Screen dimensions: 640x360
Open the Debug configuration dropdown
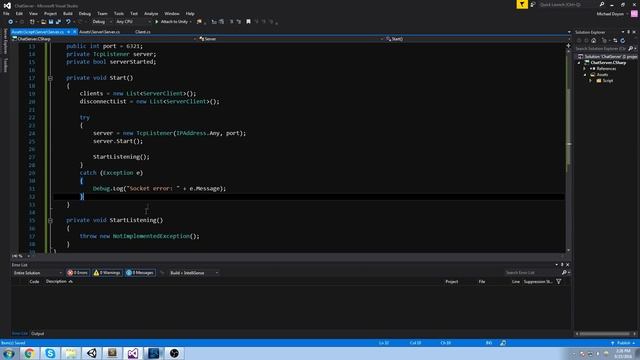click(x=101, y=22)
